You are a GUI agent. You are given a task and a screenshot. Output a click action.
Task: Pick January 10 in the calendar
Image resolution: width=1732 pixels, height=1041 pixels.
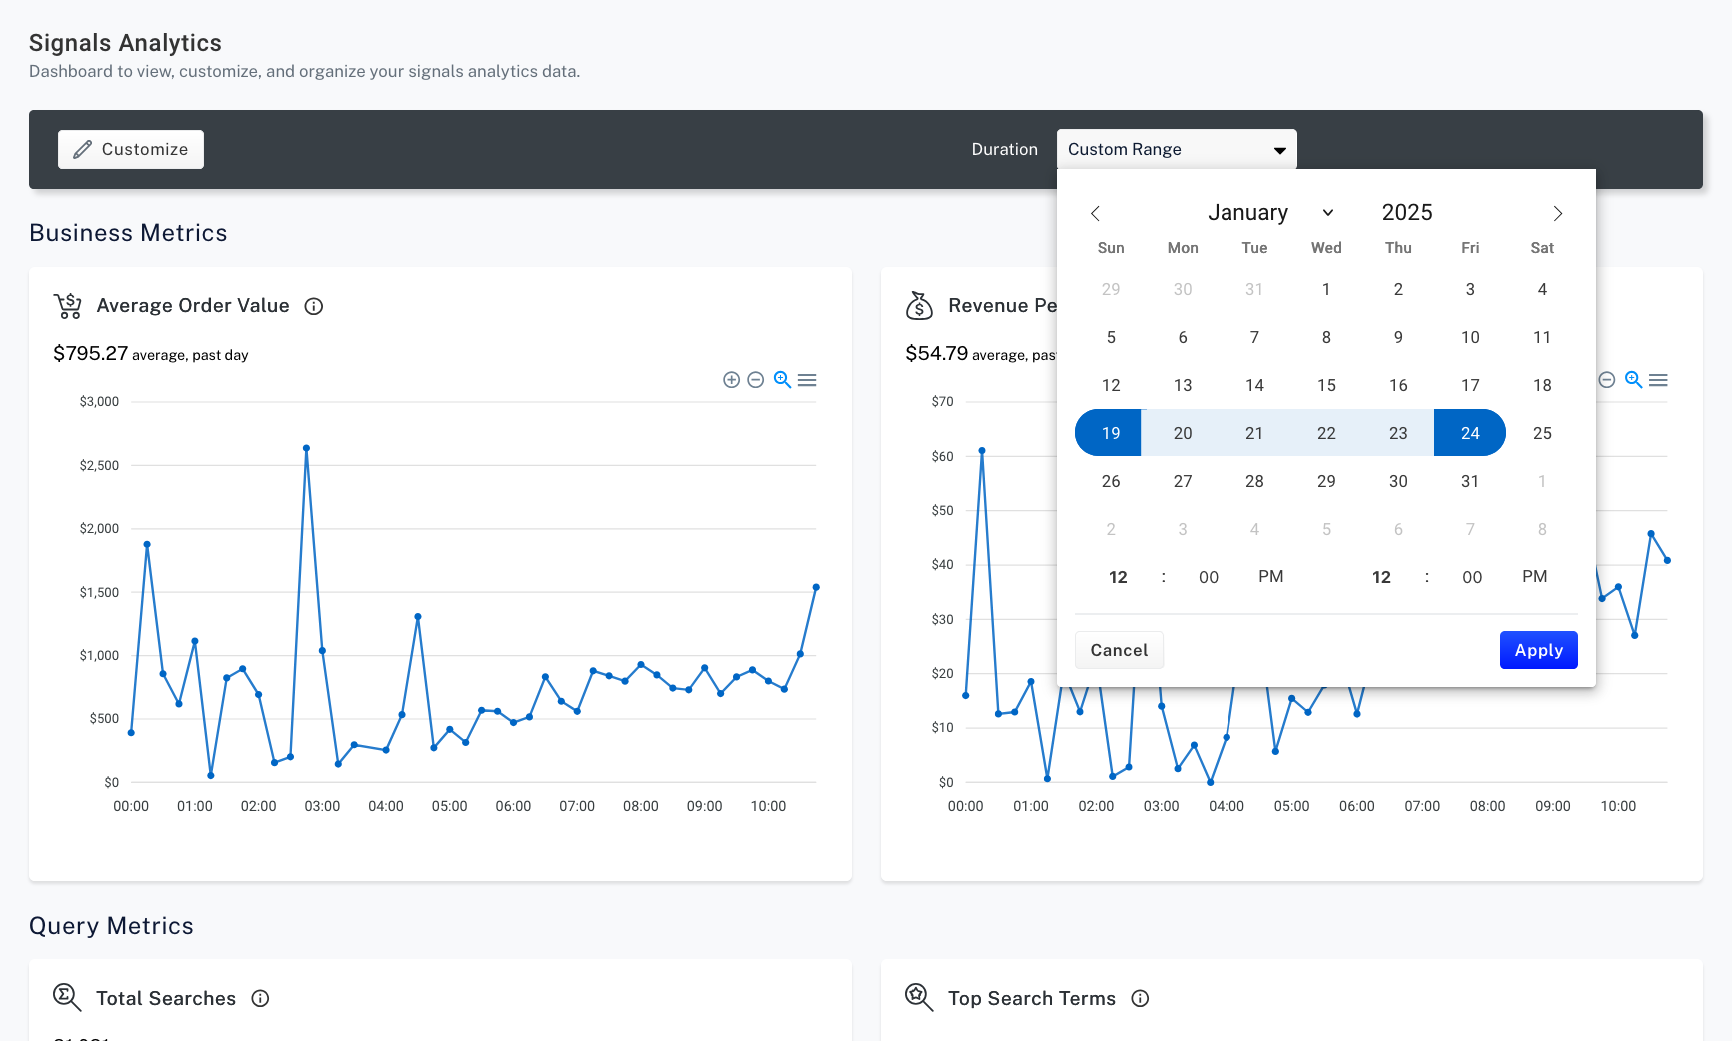click(x=1470, y=337)
